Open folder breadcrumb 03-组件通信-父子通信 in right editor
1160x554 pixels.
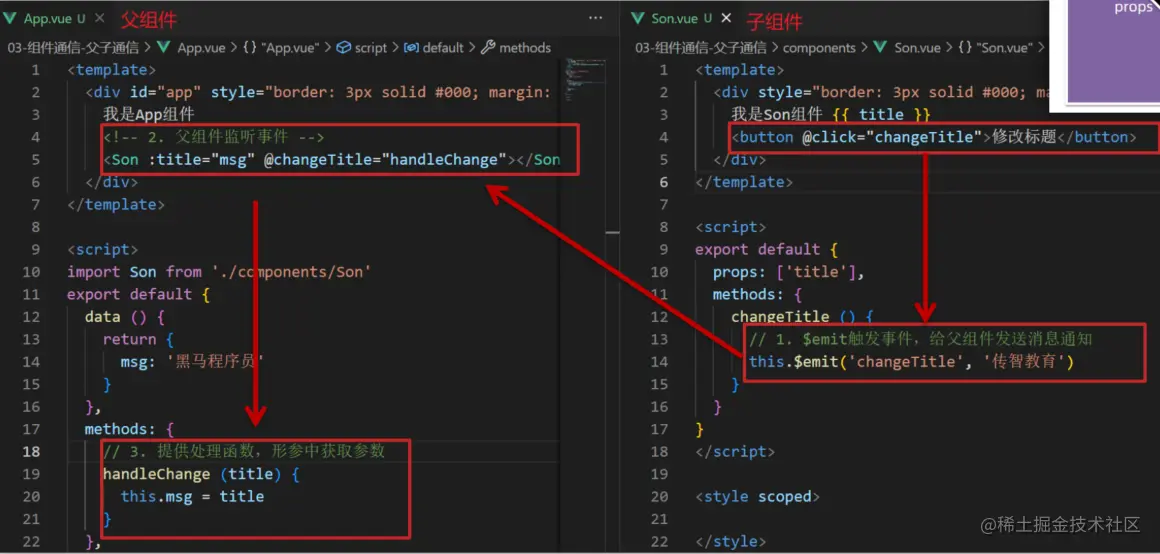[x=701, y=48]
